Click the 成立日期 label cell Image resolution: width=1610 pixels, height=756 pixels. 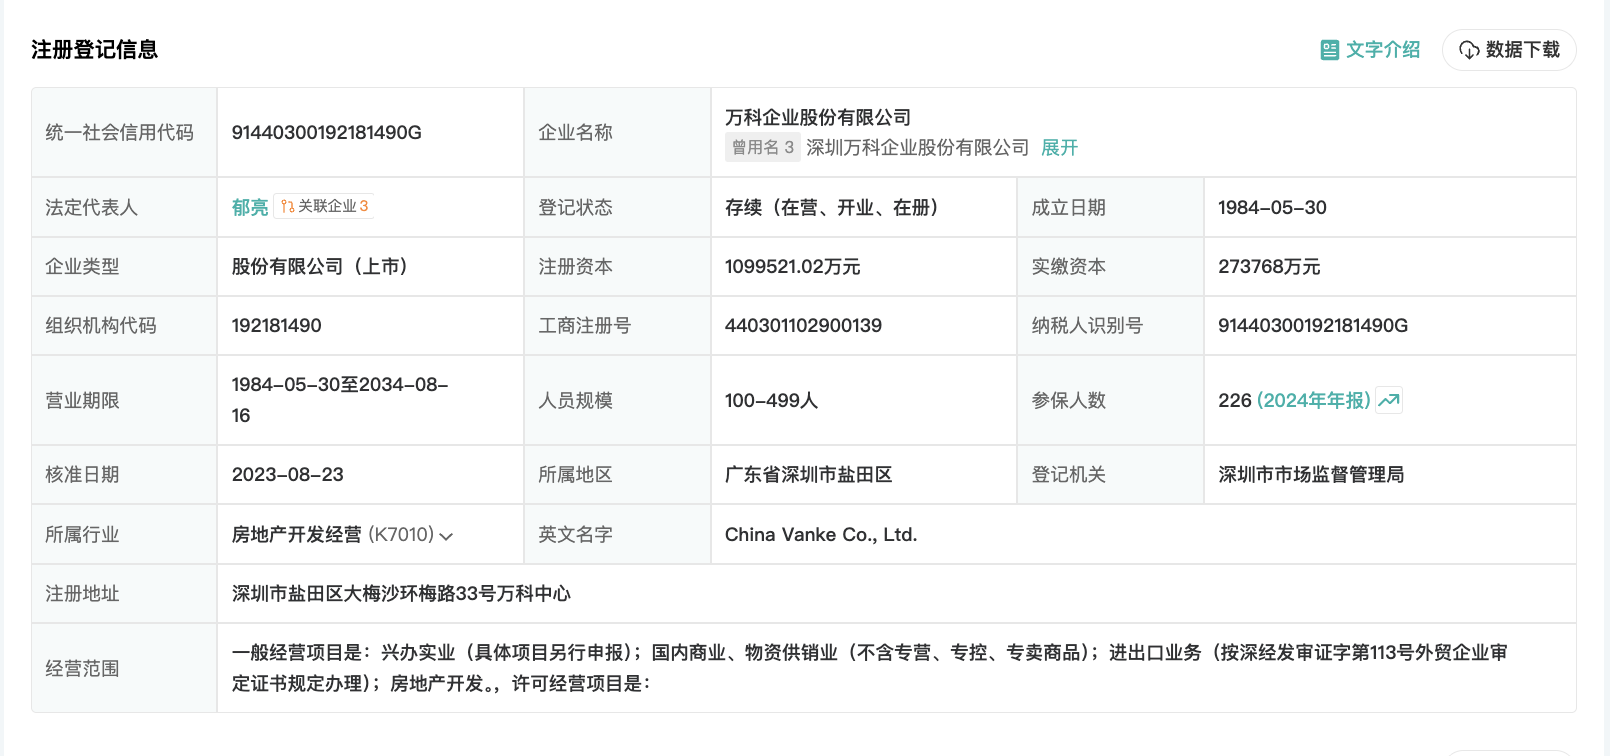(x=1110, y=207)
